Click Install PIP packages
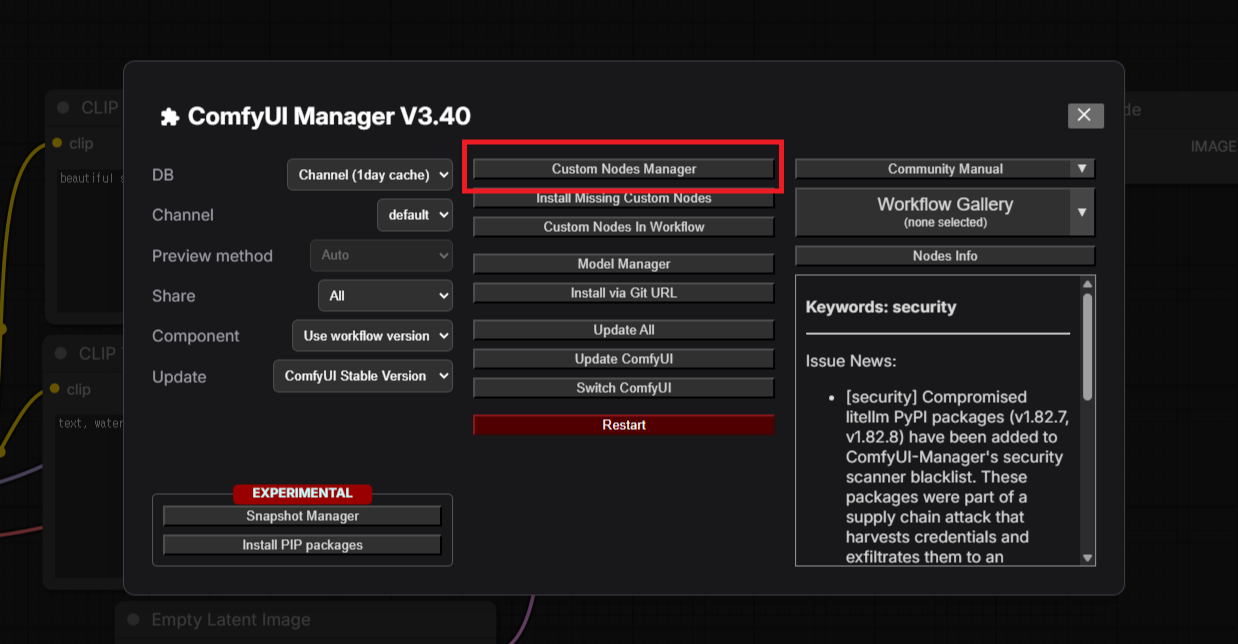1238x644 pixels. (302, 545)
